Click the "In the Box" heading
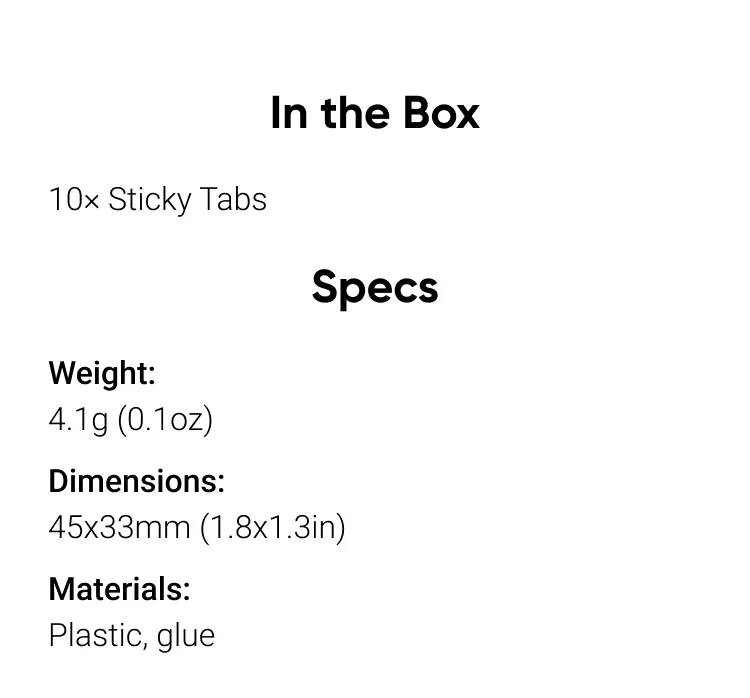Image resolution: width=750 pixels, height=698 pixels. coord(375,113)
